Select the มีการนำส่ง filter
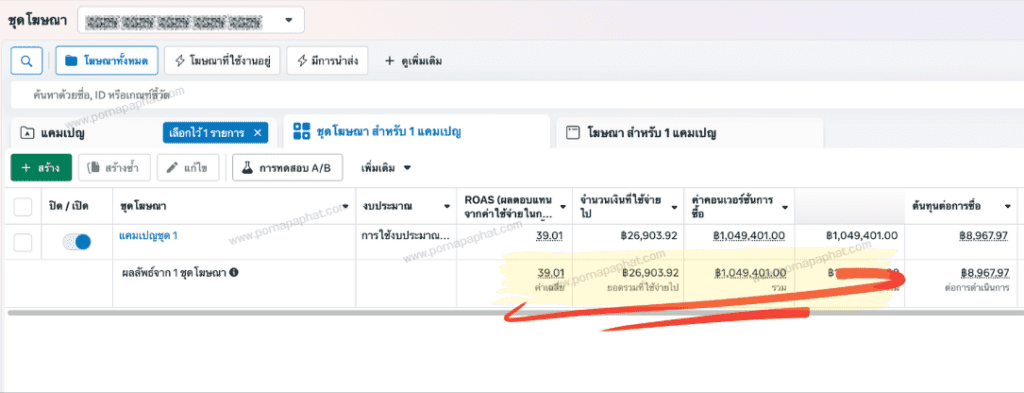The image size is (1024, 393). (x=327, y=61)
